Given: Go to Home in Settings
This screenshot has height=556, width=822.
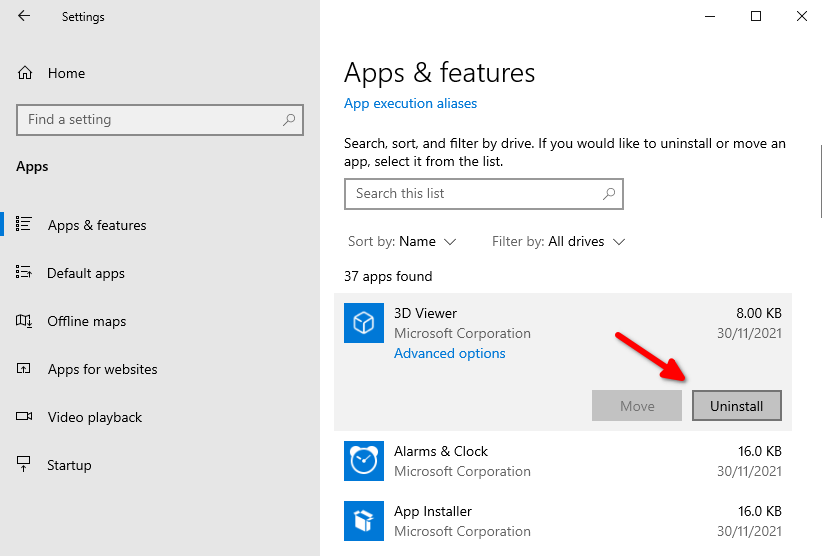Looking at the screenshot, I should click(x=66, y=73).
